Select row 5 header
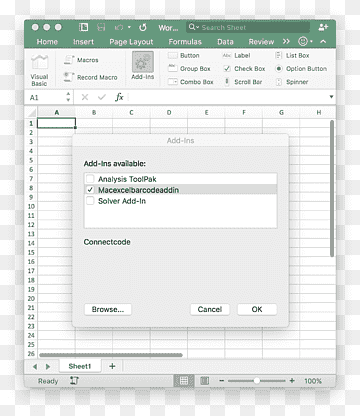This screenshot has width=360, height=416. pyautogui.click(x=31, y=160)
